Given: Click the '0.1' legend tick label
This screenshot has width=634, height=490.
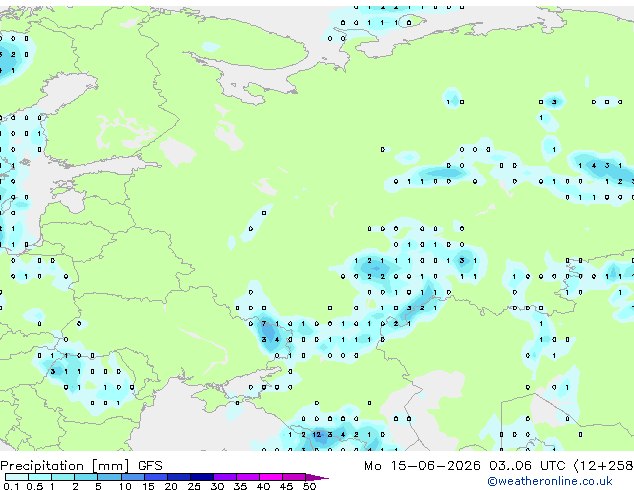Looking at the screenshot, I should [11, 486].
